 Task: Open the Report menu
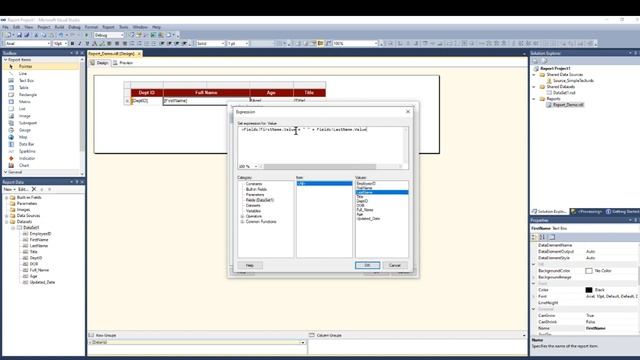pos(108,27)
